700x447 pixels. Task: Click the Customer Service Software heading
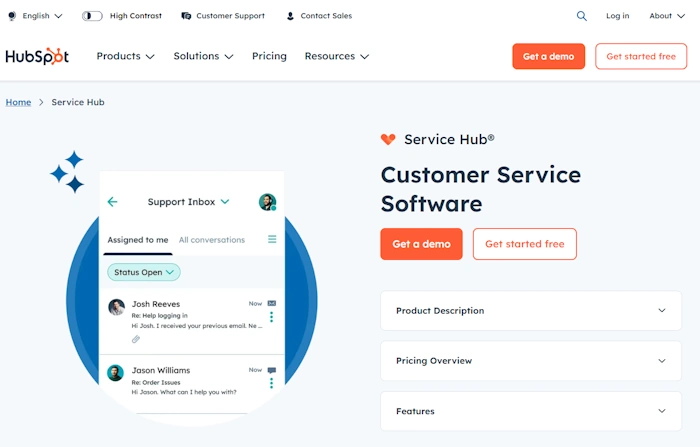[x=481, y=189]
